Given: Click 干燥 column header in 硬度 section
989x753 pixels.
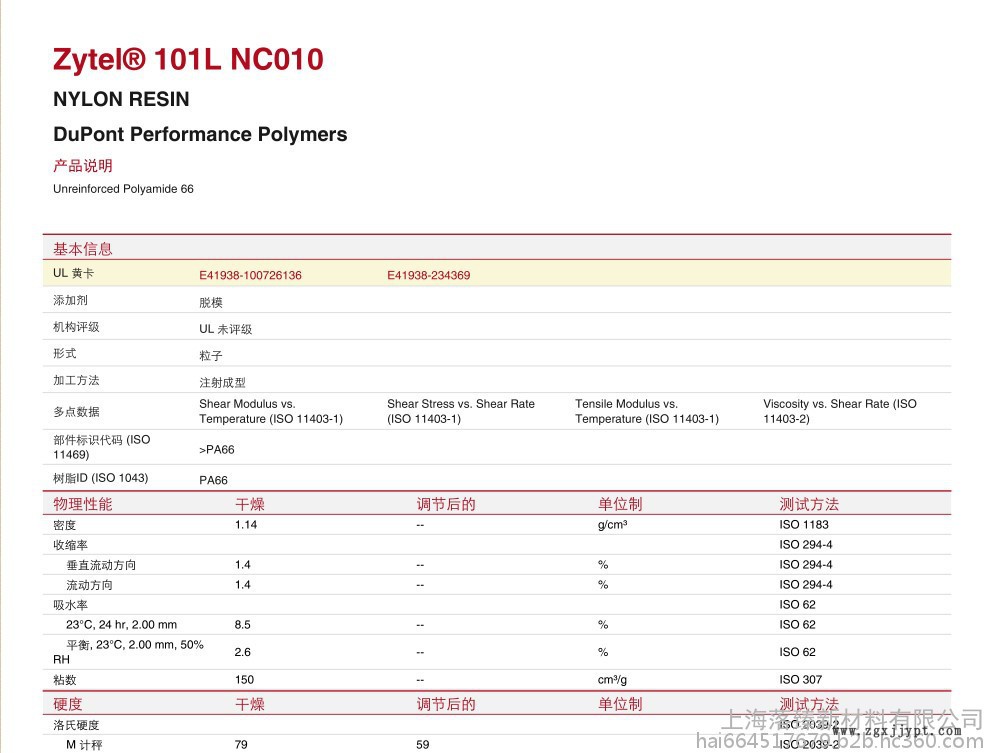Looking at the screenshot, I should tap(250, 704).
